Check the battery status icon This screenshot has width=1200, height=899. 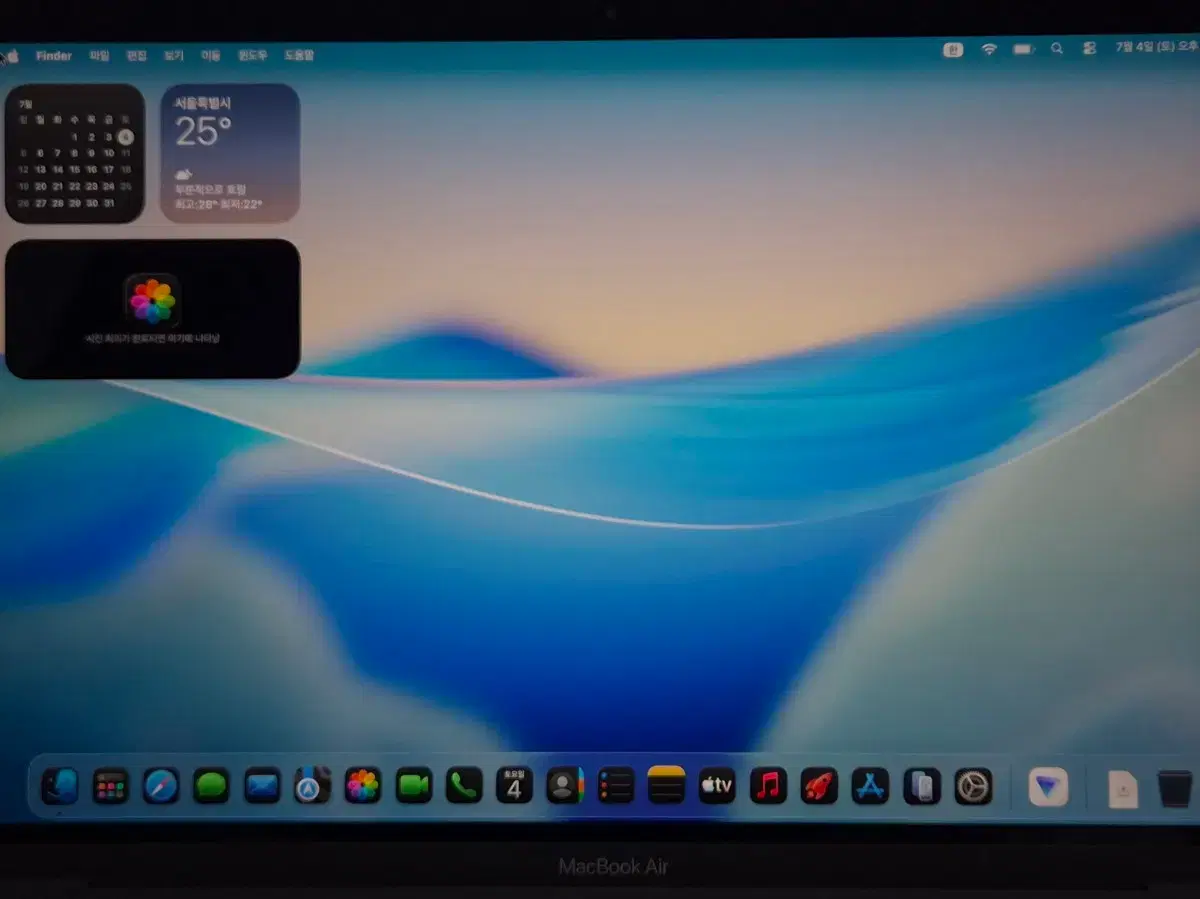1023,49
